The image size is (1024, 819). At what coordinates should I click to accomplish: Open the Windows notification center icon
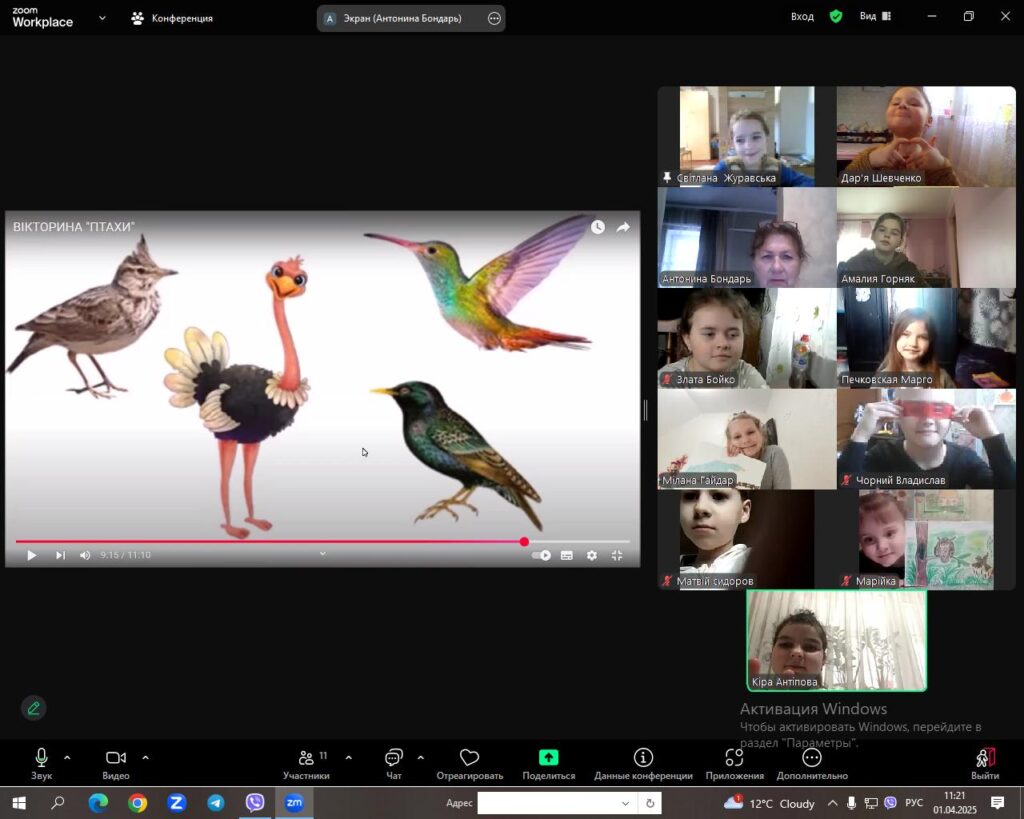pos(997,803)
